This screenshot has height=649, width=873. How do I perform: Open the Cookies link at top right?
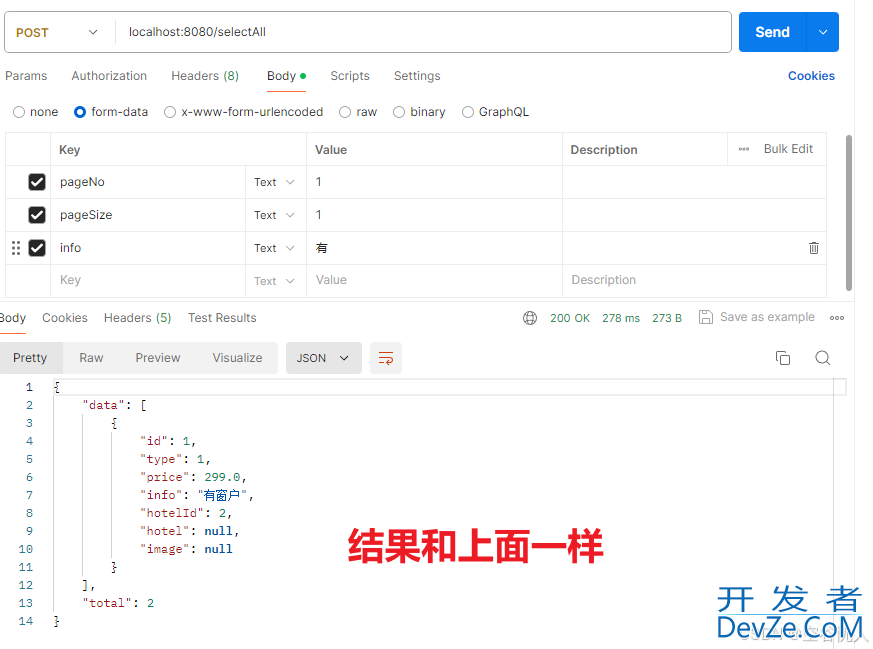811,76
